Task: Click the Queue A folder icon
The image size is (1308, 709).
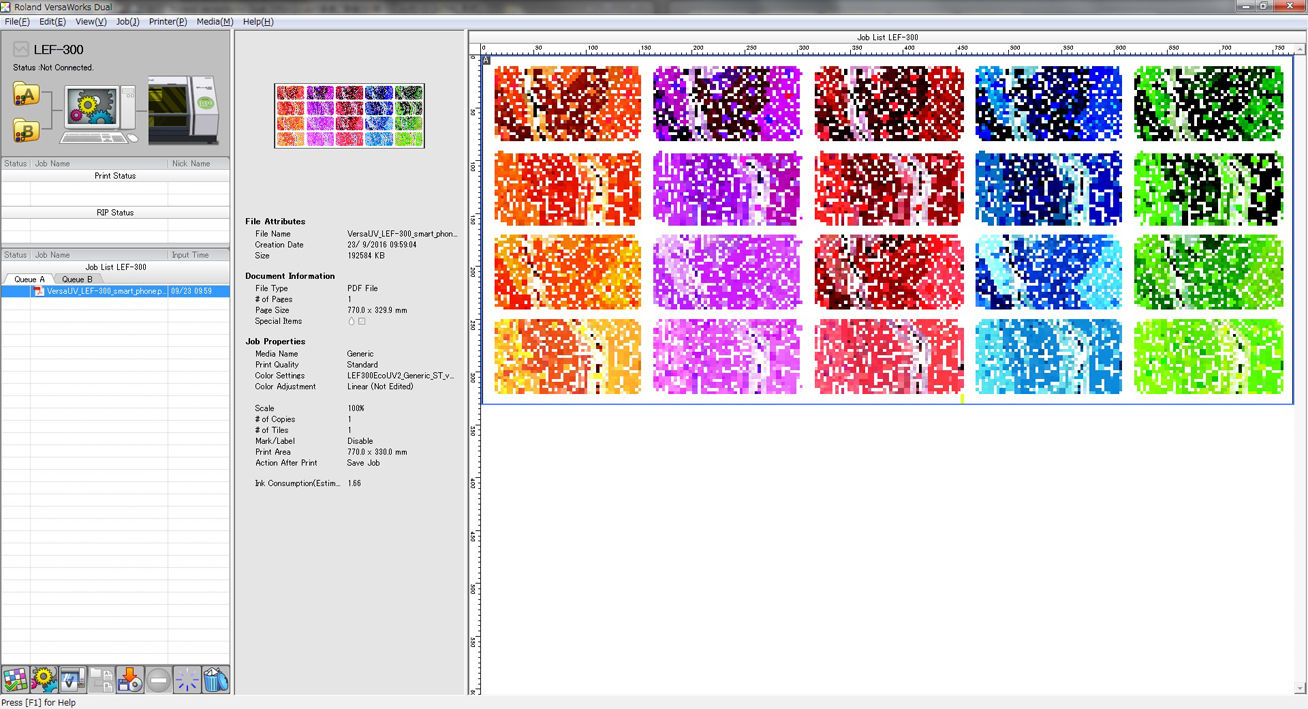Action: (25, 95)
